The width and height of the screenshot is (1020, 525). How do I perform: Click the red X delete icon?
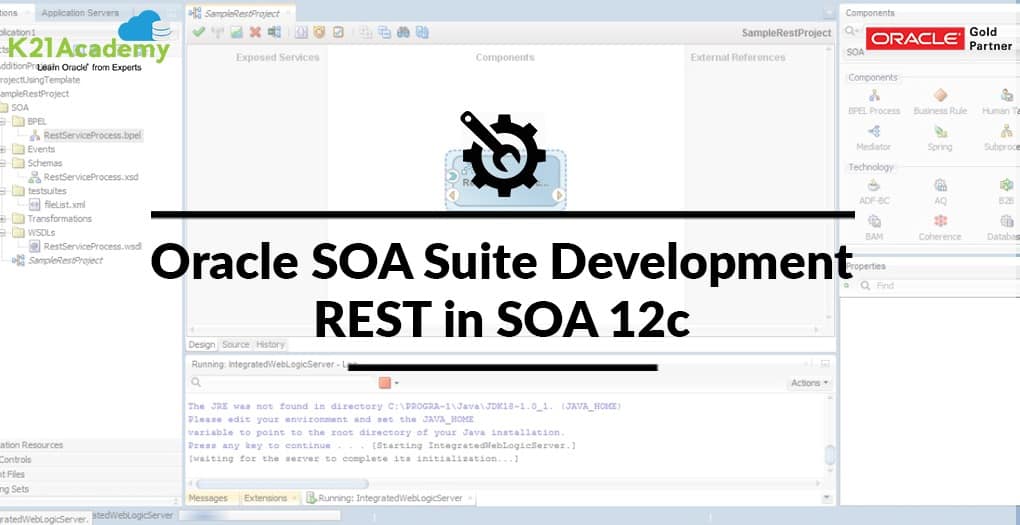[x=255, y=32]
